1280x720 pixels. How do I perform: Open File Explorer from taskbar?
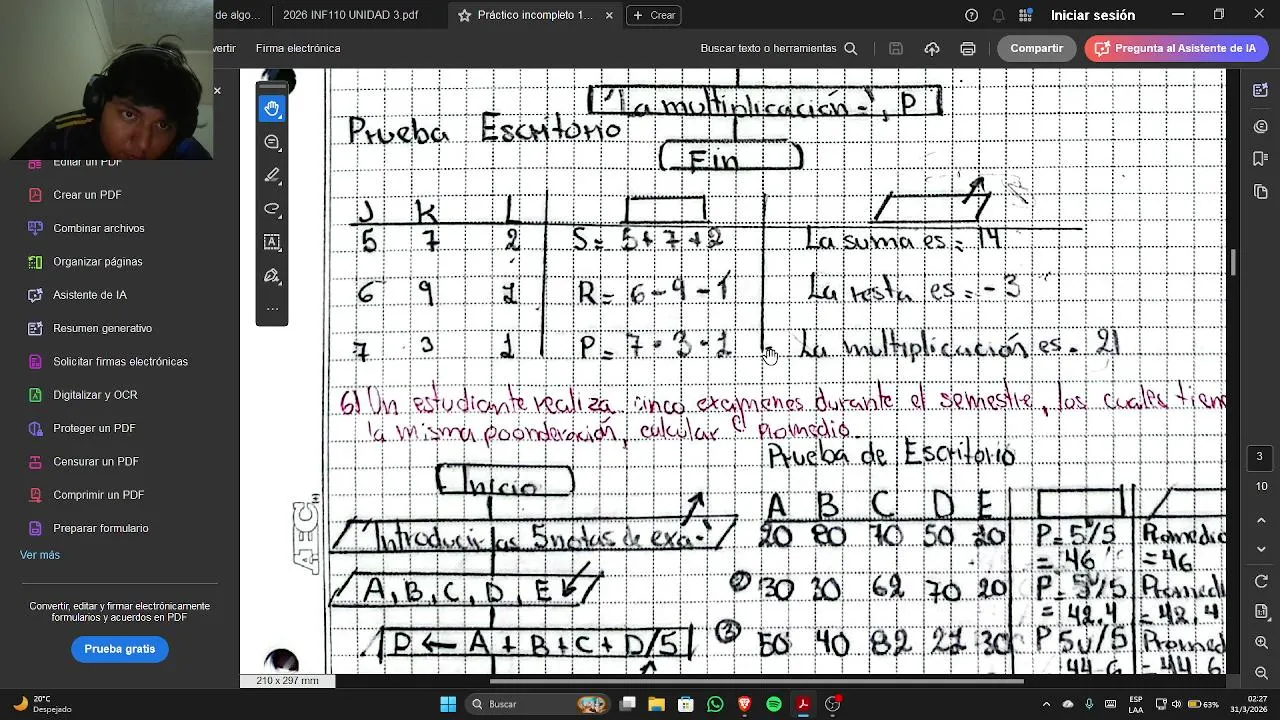[657, 704]
